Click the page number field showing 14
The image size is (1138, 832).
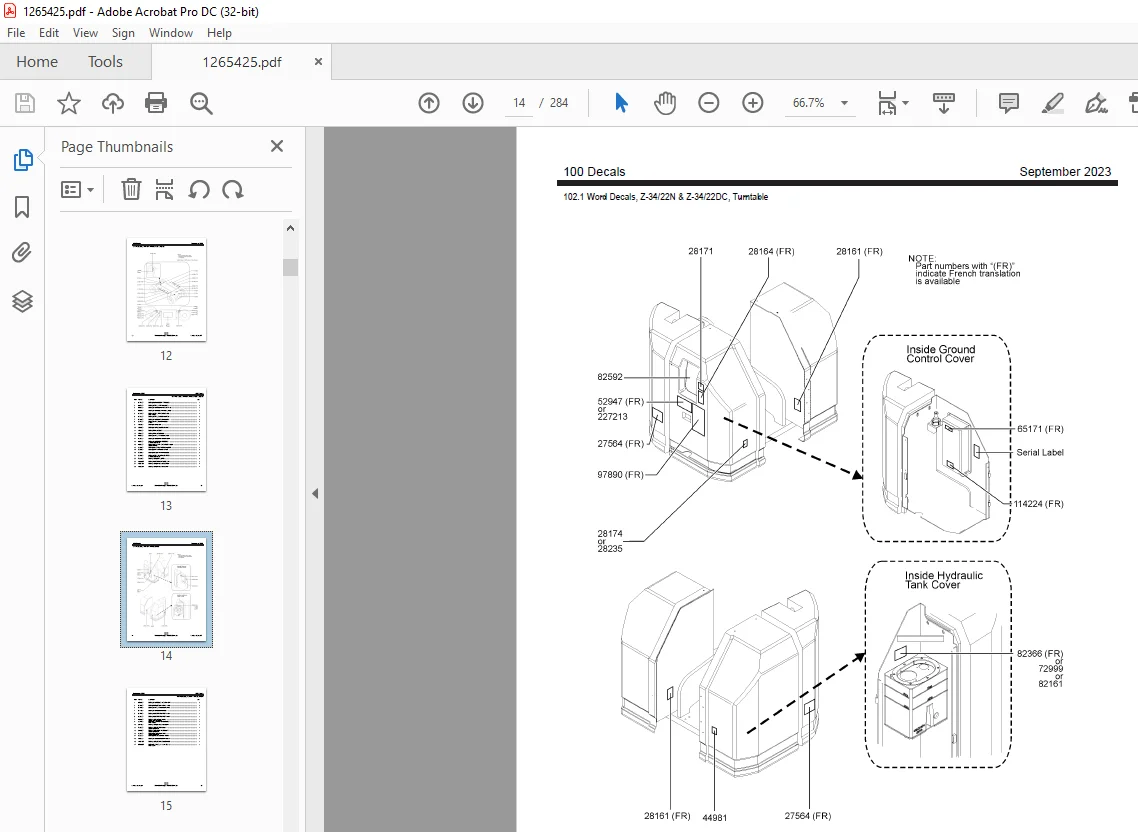click(519, 103)
